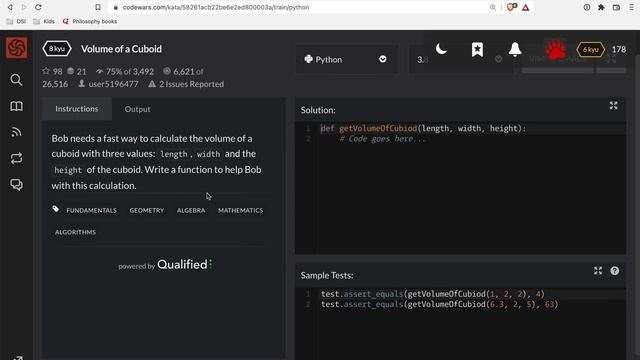This screenshot has height=360, width=640.
Task: Open Philosophy books bookmark
Action: tap(90, 21)
